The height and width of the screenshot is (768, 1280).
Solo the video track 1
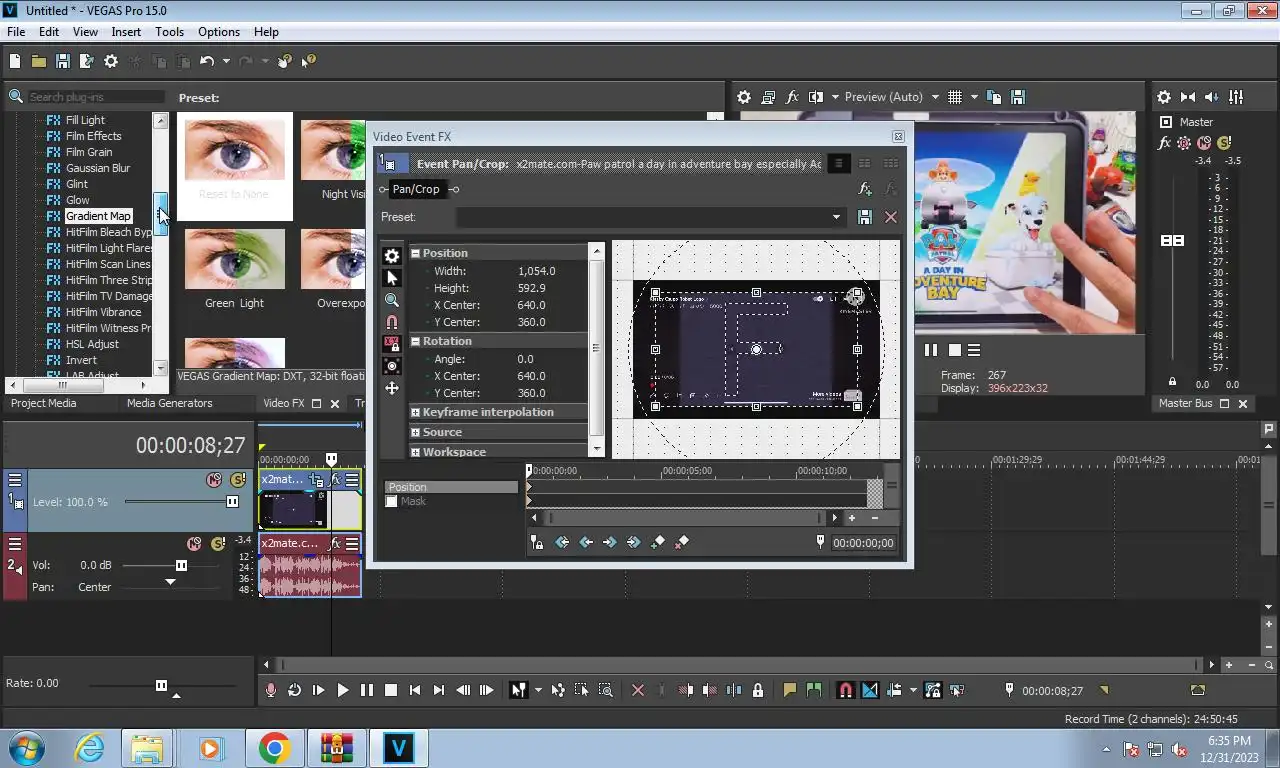pos(238,480)
